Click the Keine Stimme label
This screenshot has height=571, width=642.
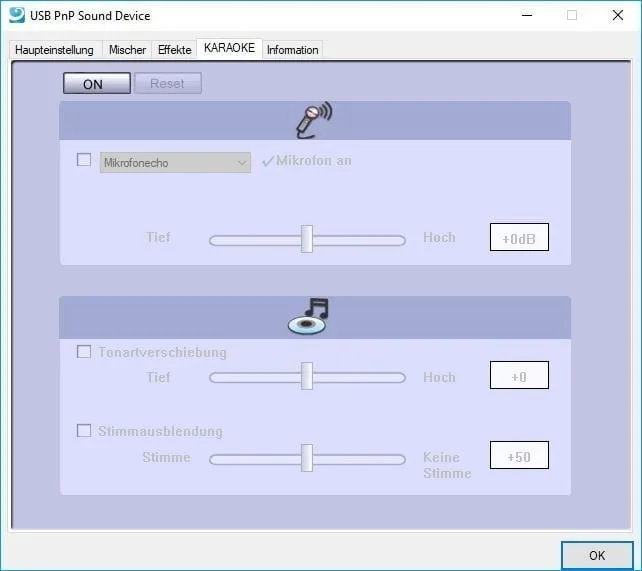[447, 465]
